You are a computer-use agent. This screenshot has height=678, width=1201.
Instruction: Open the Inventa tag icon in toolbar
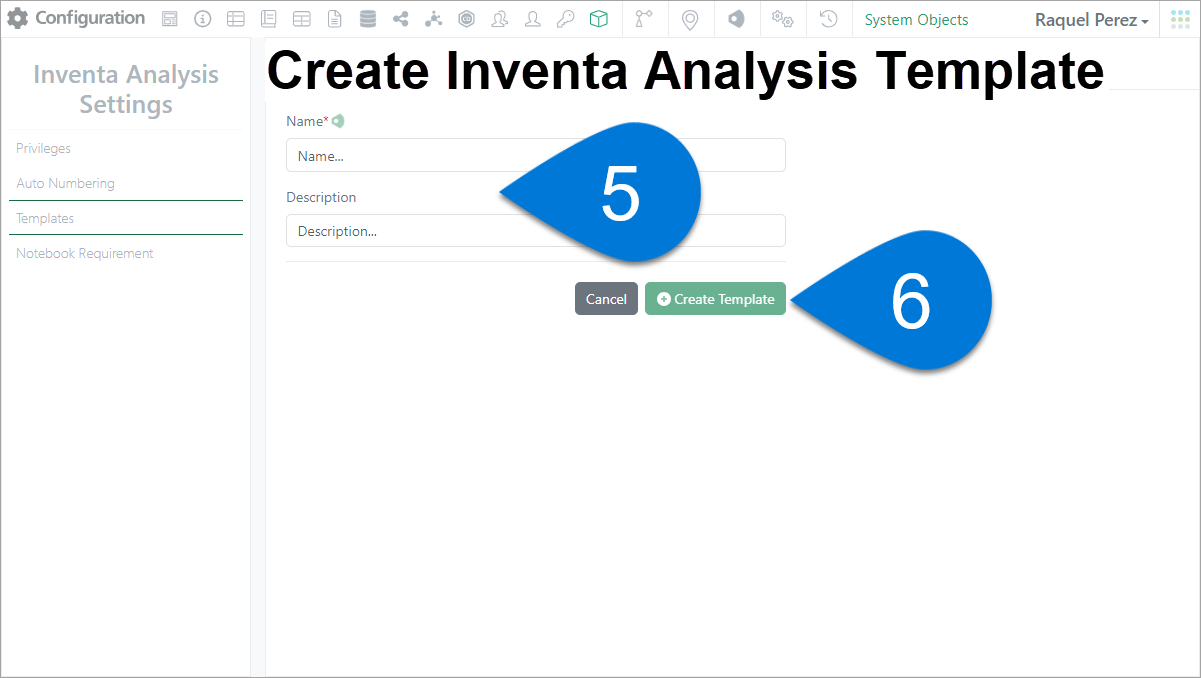pyautogui.click(x=736, y=19)
